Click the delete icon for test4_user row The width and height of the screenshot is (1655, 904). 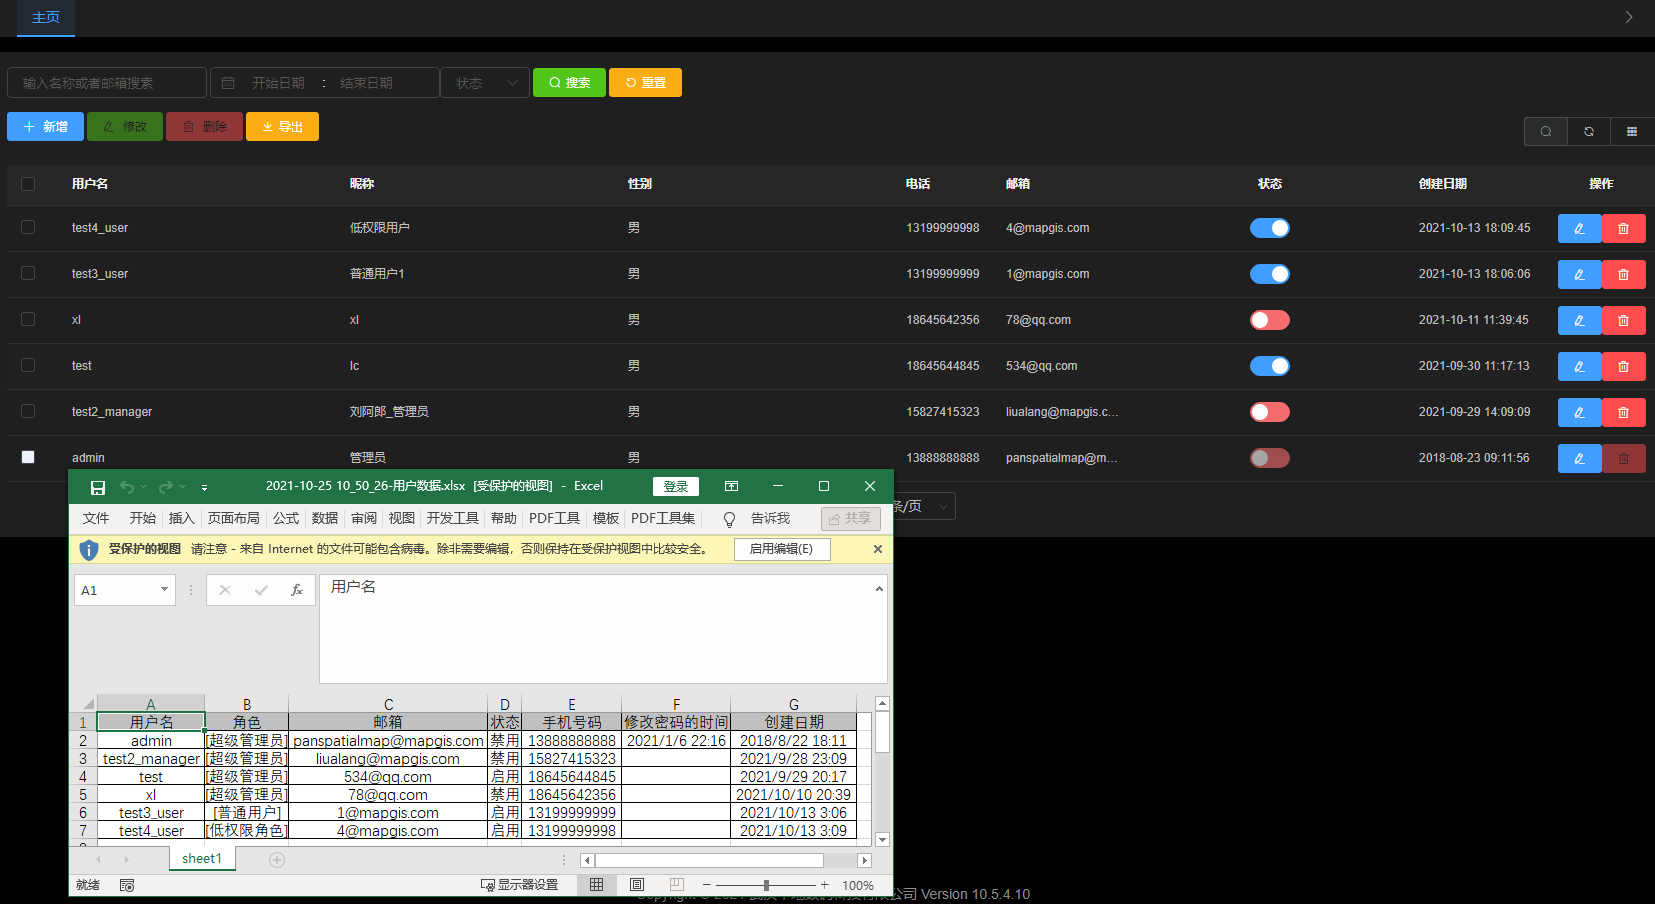tap(1623, 228)
